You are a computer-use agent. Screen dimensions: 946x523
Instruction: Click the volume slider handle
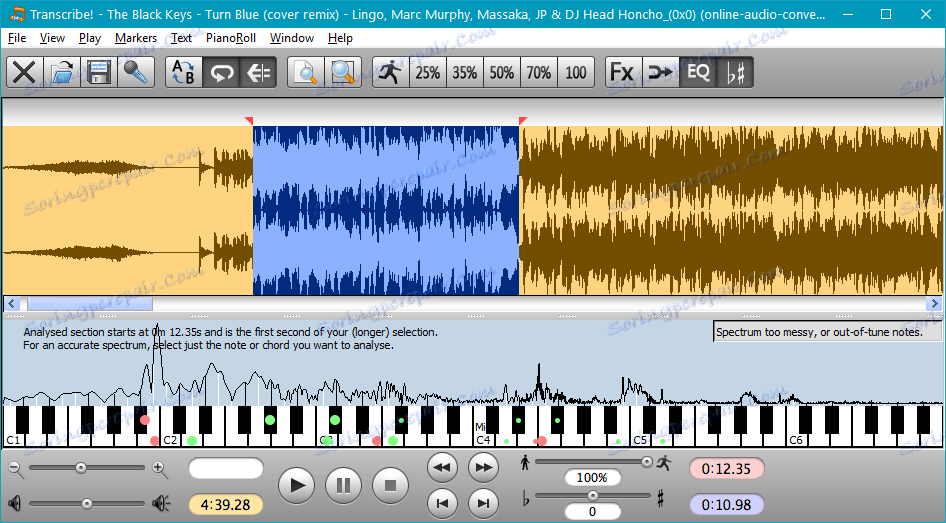click(86, 503)
